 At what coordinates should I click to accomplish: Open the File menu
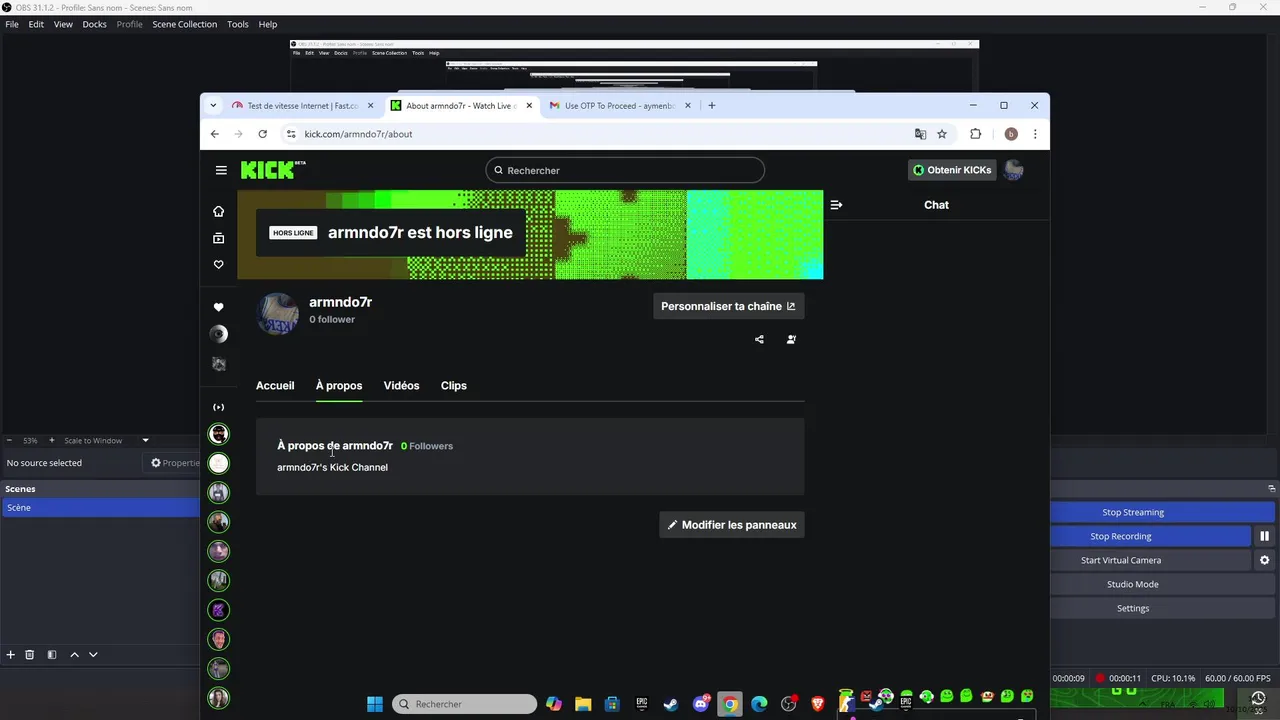[12, 24]
